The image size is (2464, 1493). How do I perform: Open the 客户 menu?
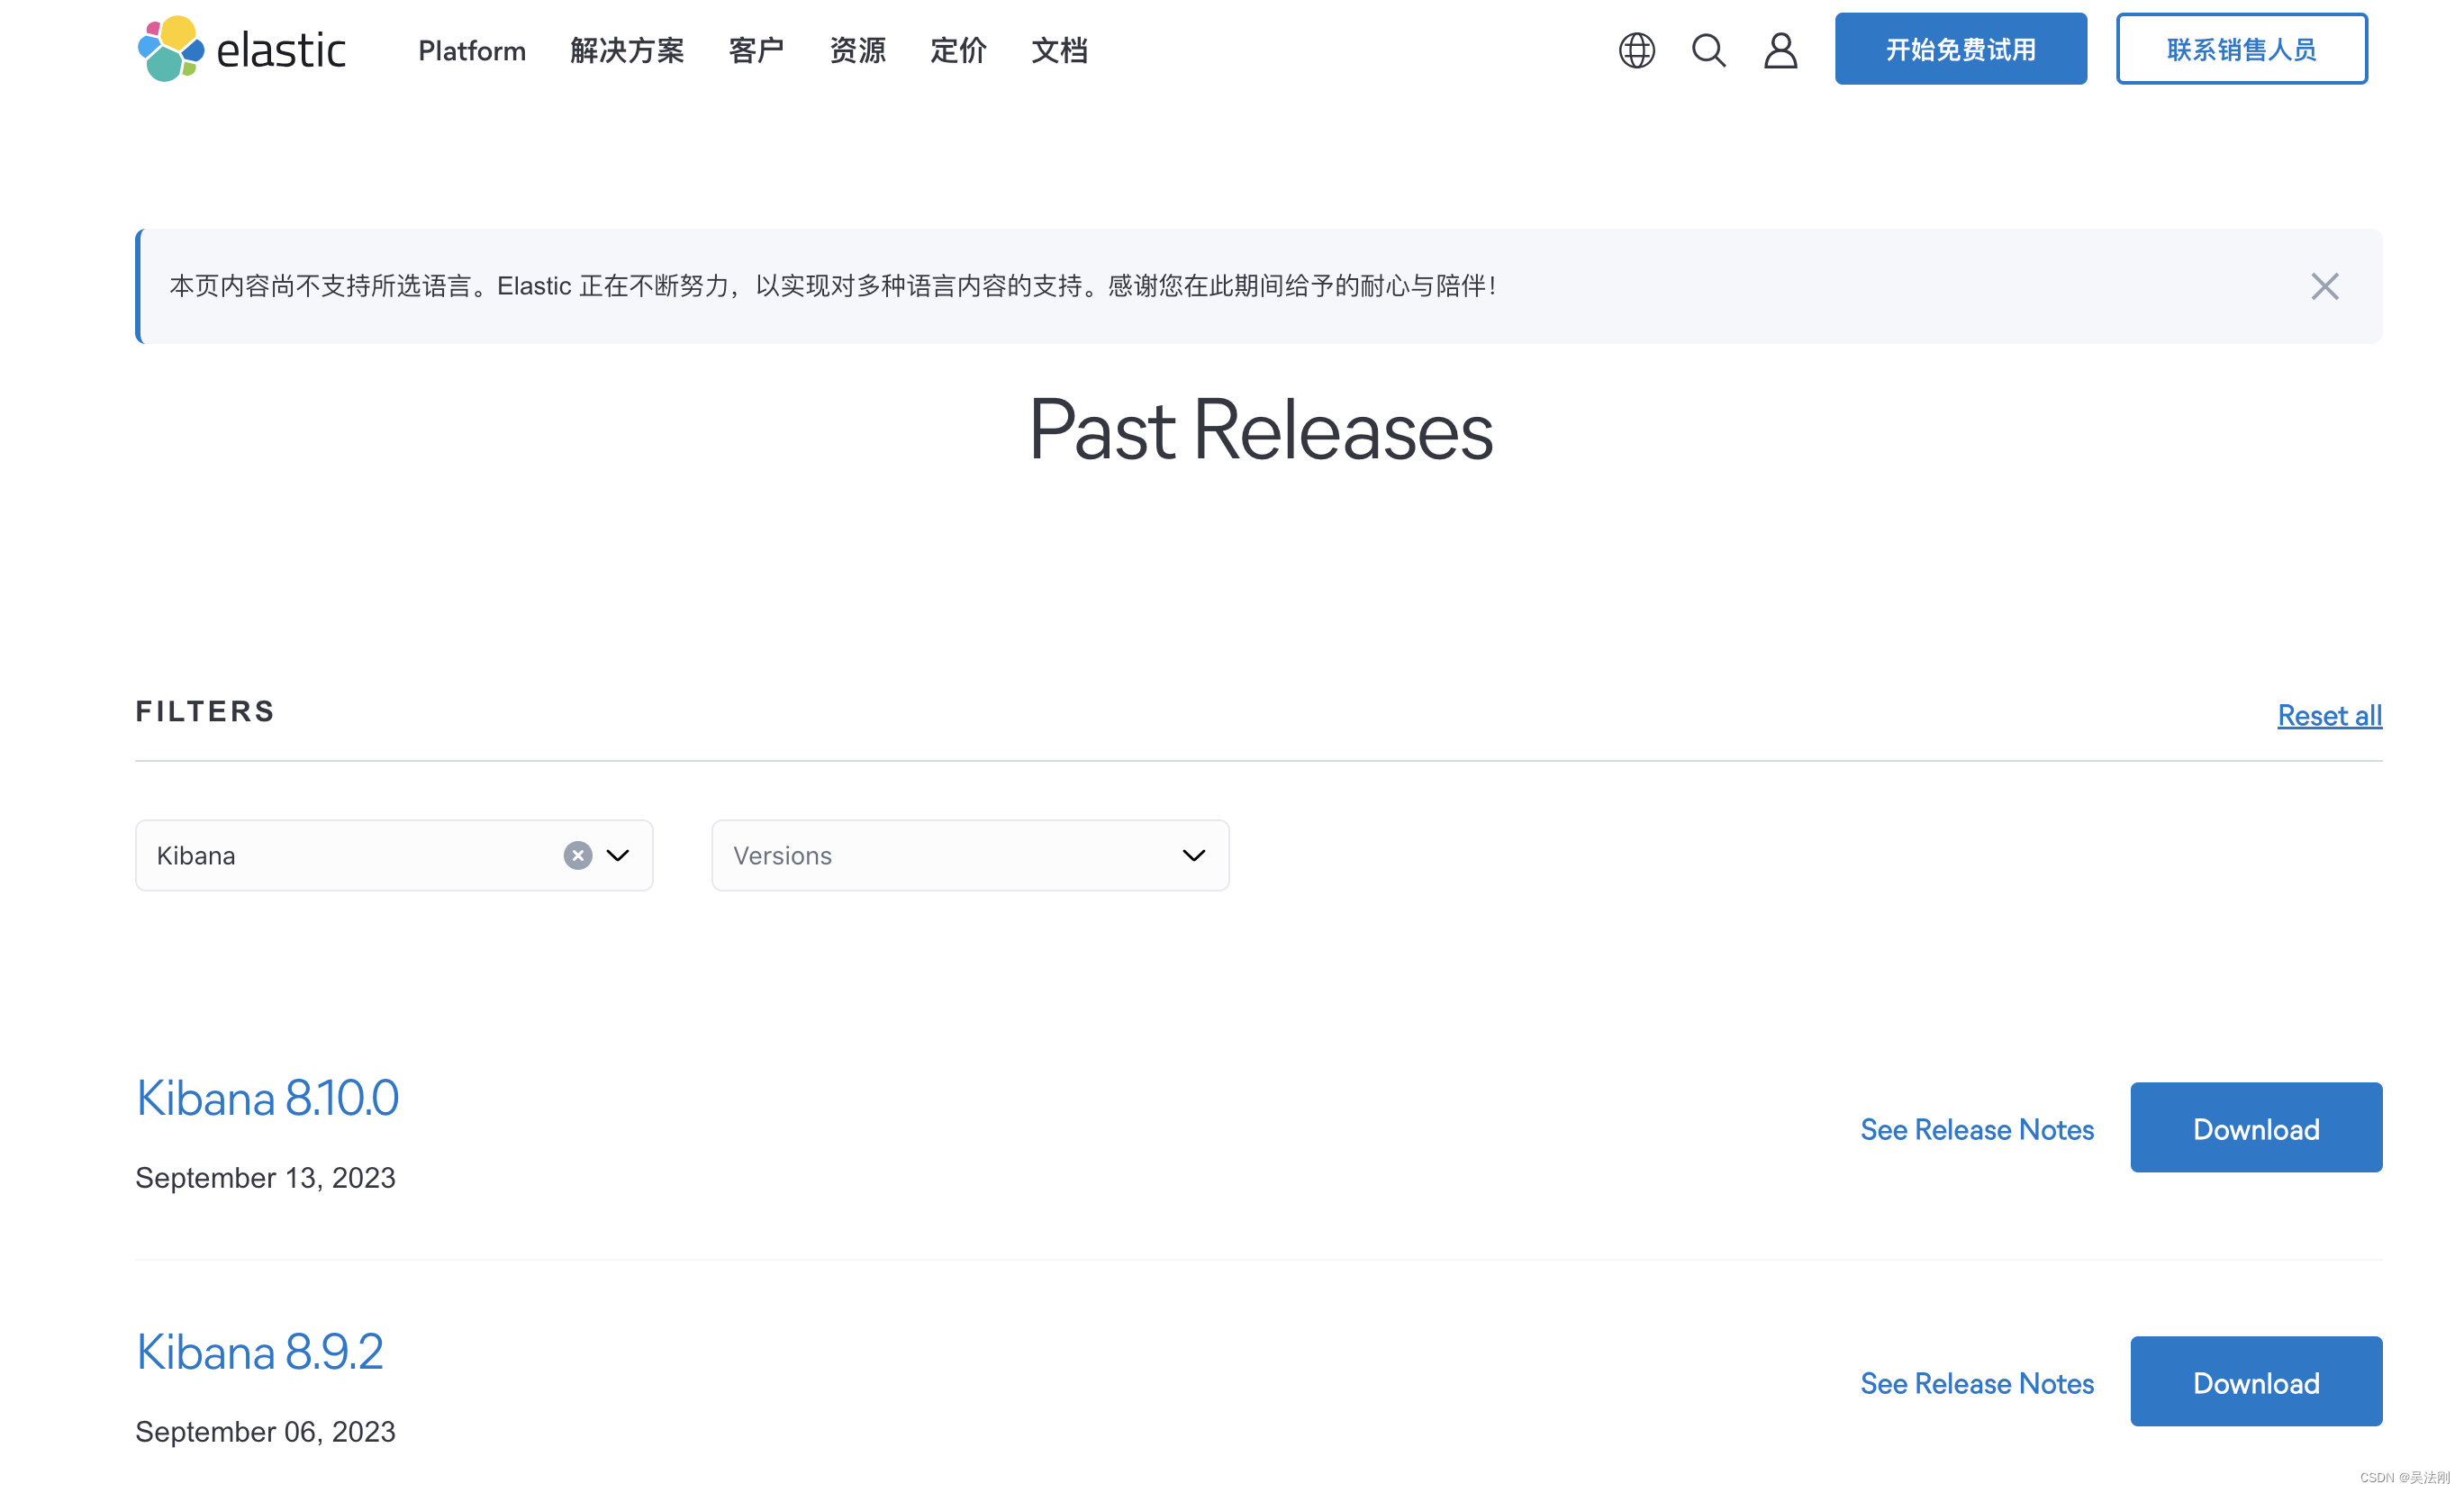[756, 50]
